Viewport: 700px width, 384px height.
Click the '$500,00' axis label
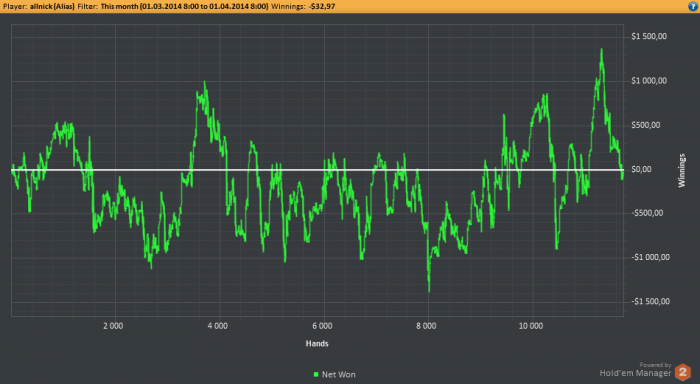coord(646,125)
